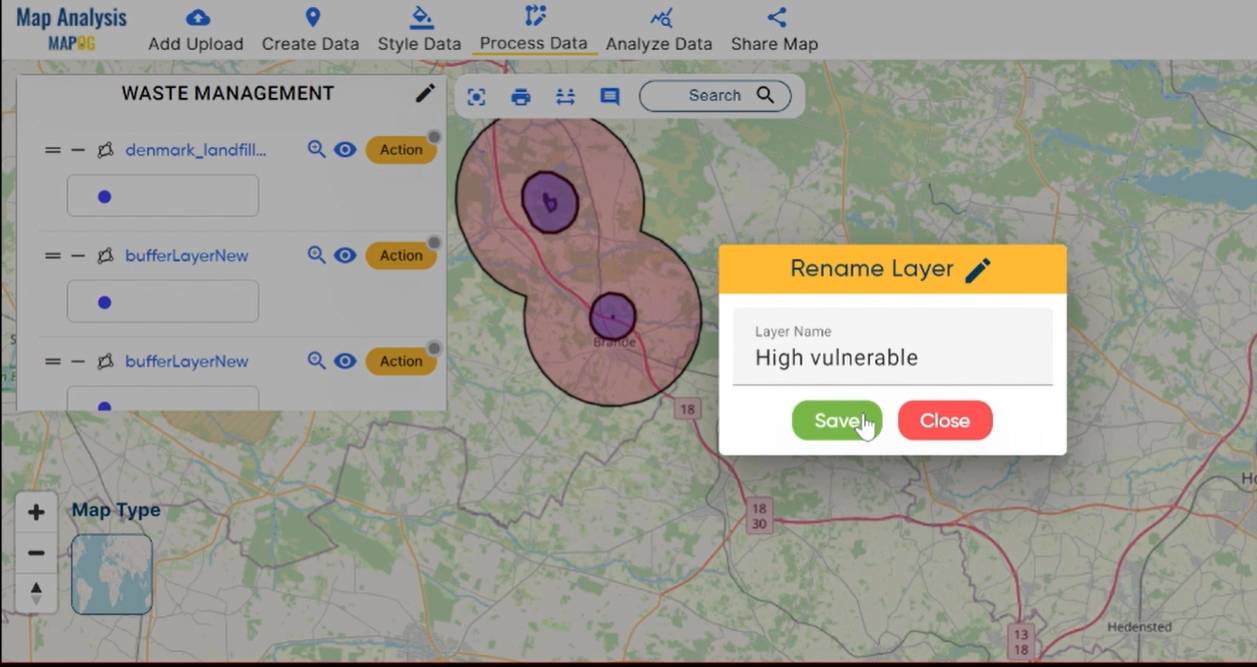Collapse the denmark_landfill layer using minus

click(x=78, y=150)
